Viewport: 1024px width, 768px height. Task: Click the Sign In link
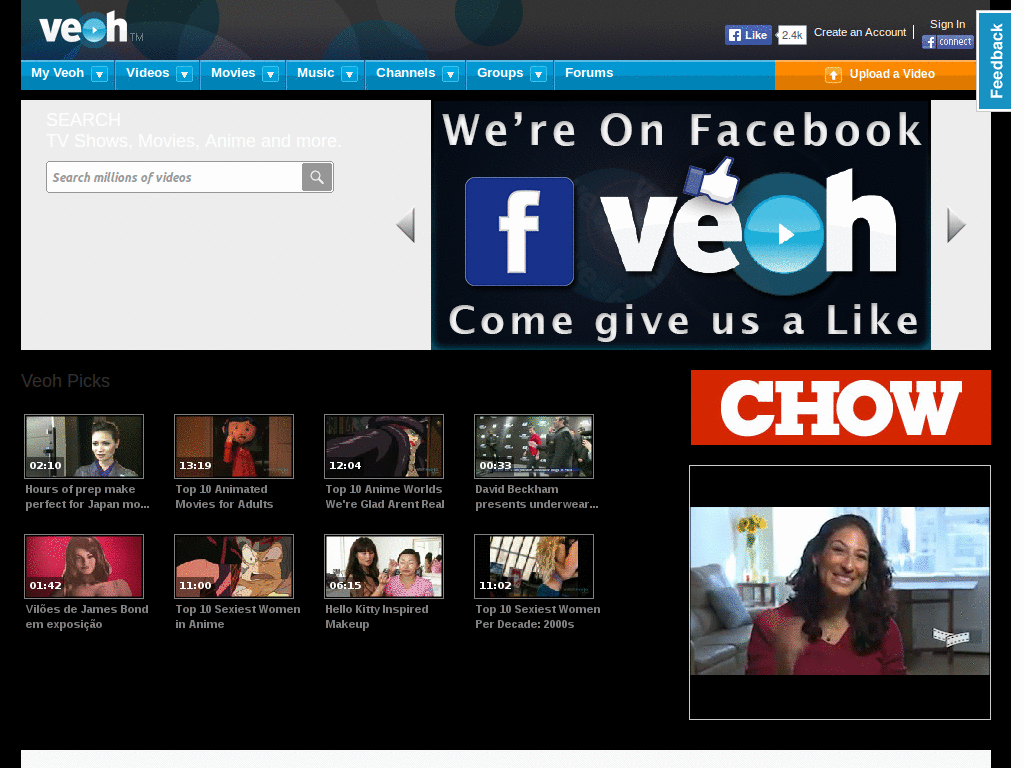(x=948, y=24)
